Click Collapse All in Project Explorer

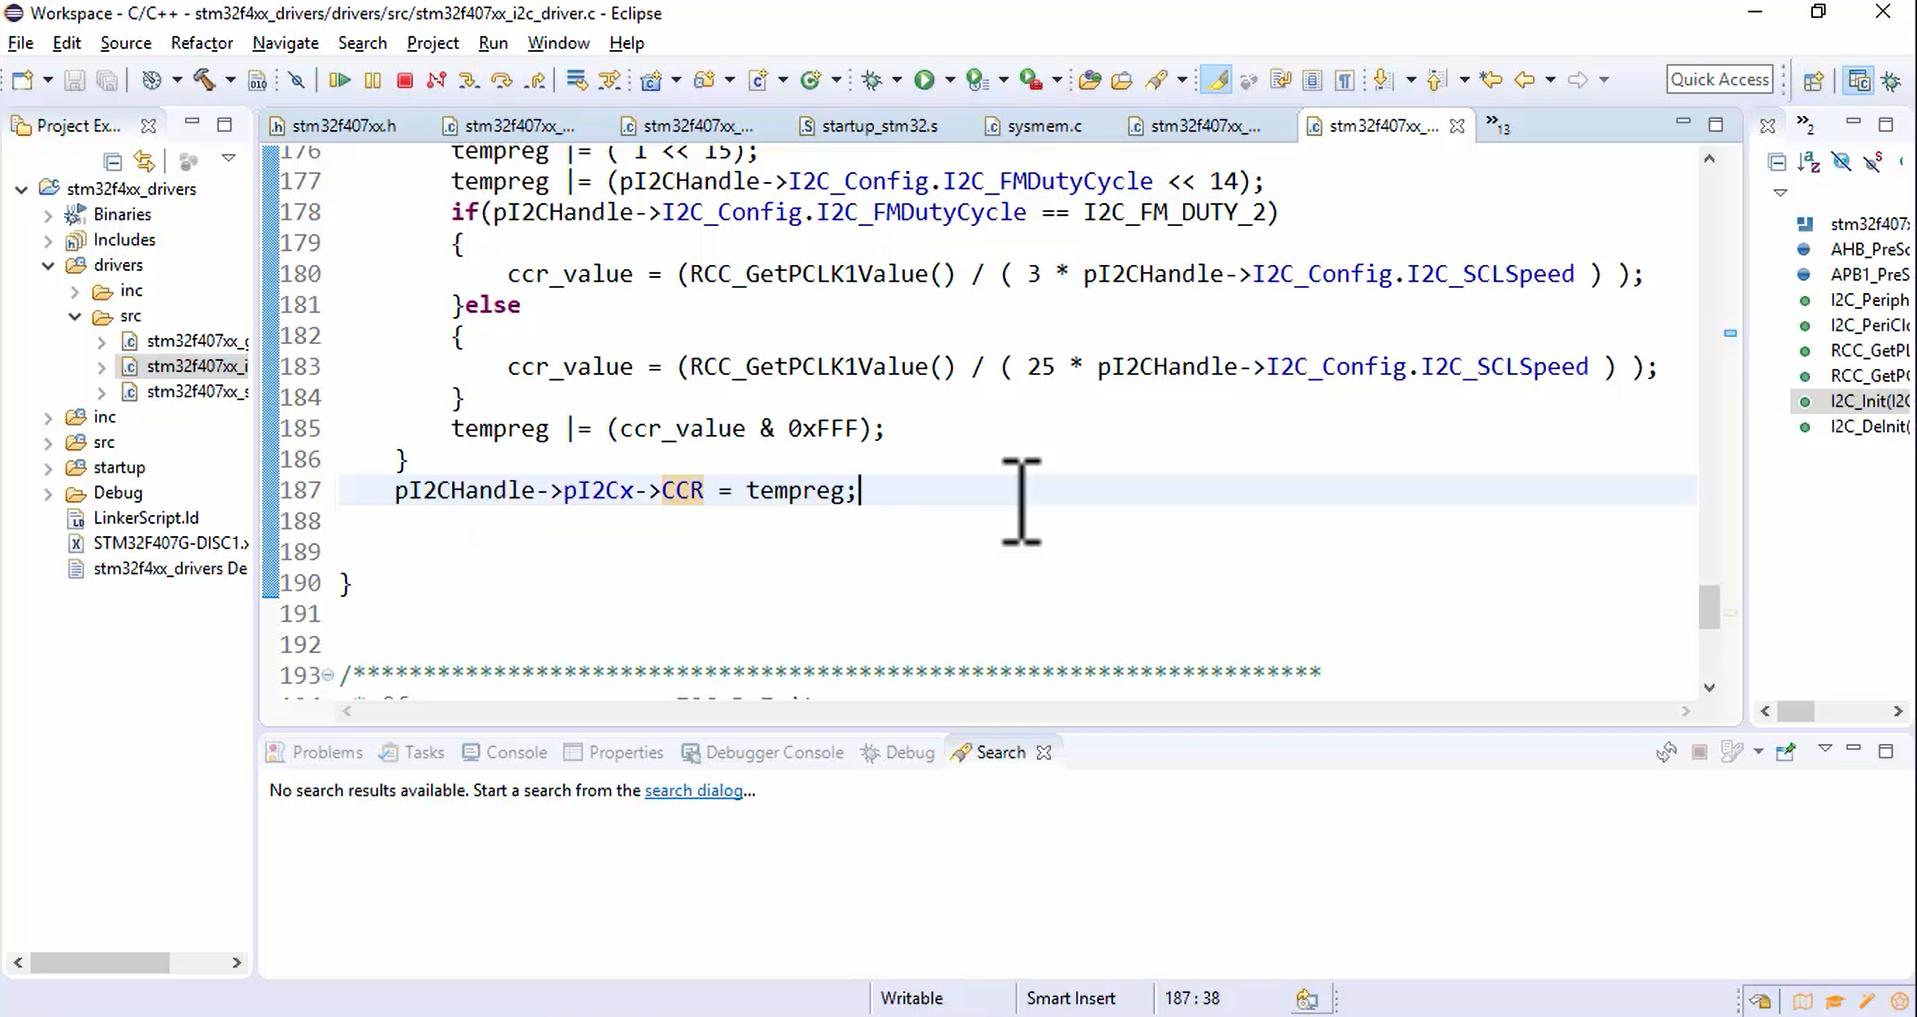[x=113, y=161]
